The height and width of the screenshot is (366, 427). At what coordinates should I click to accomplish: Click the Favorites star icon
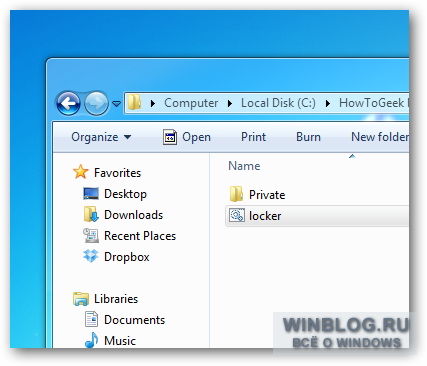click(81, 172)
